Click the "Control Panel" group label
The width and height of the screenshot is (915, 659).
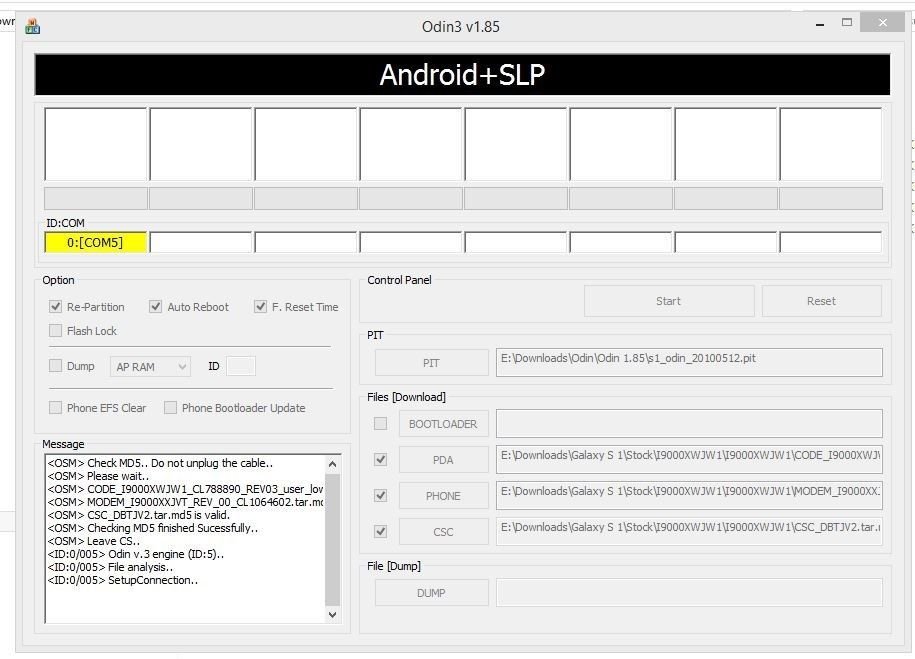tap(400, 280)
